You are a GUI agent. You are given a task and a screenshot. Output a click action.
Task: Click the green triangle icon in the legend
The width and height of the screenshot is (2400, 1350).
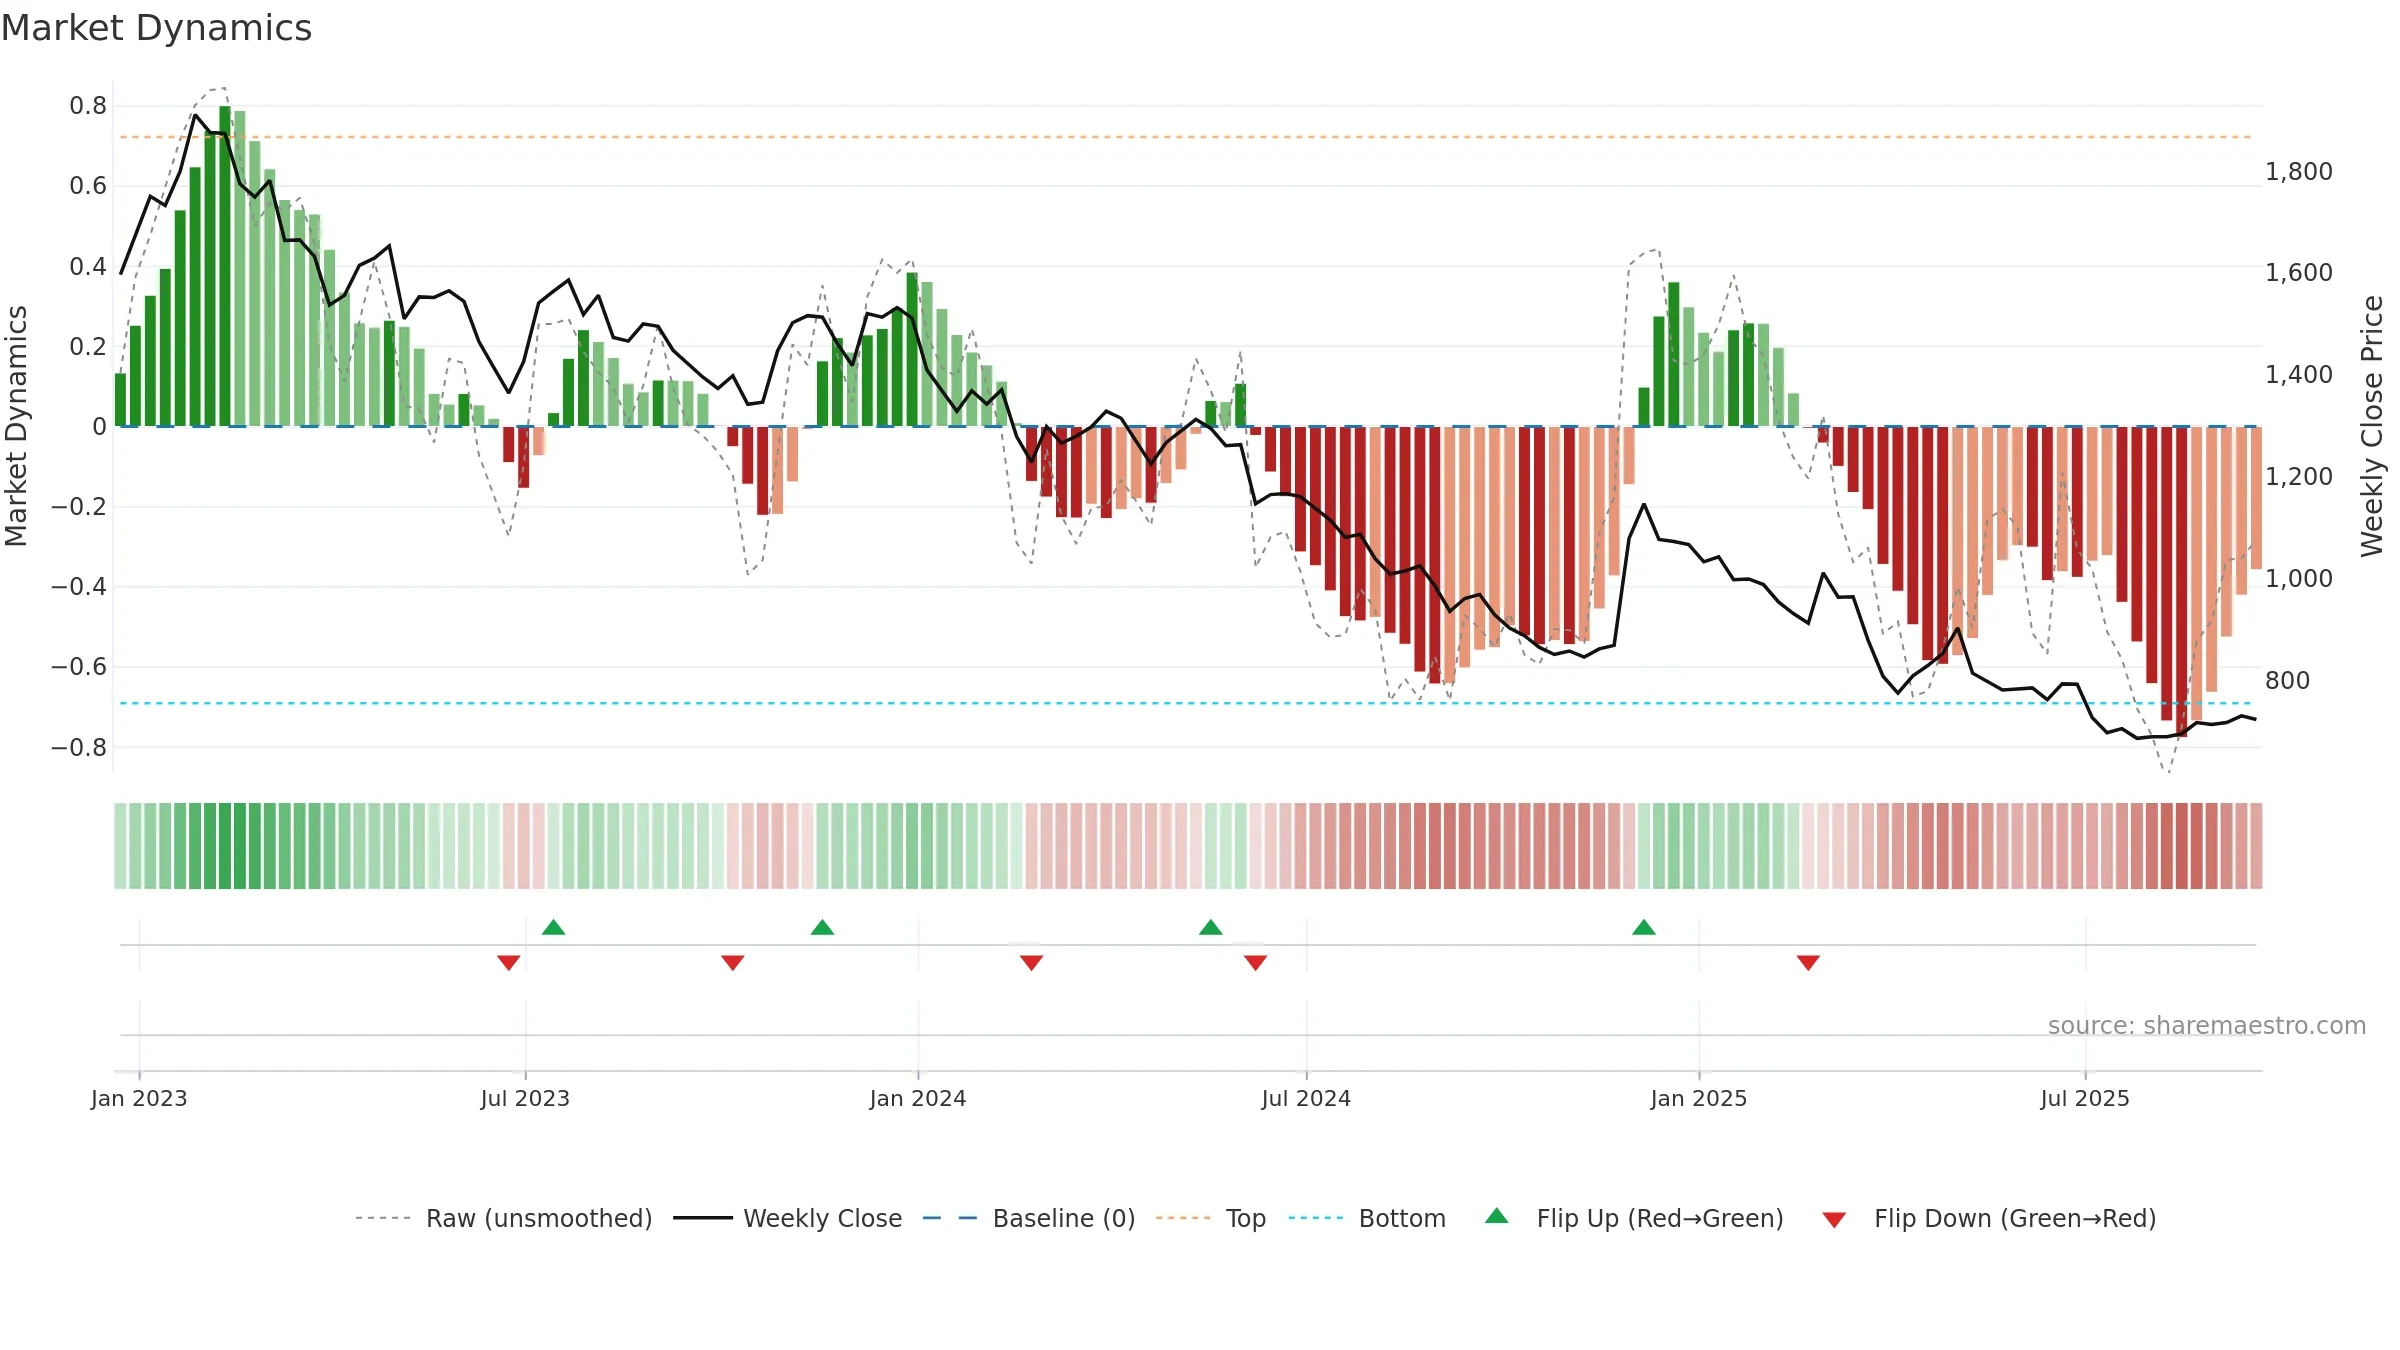1497,1216
